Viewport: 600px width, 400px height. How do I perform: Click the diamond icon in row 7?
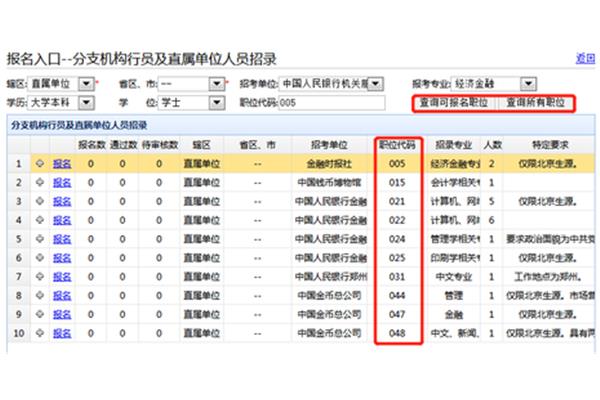coord(40,276)
